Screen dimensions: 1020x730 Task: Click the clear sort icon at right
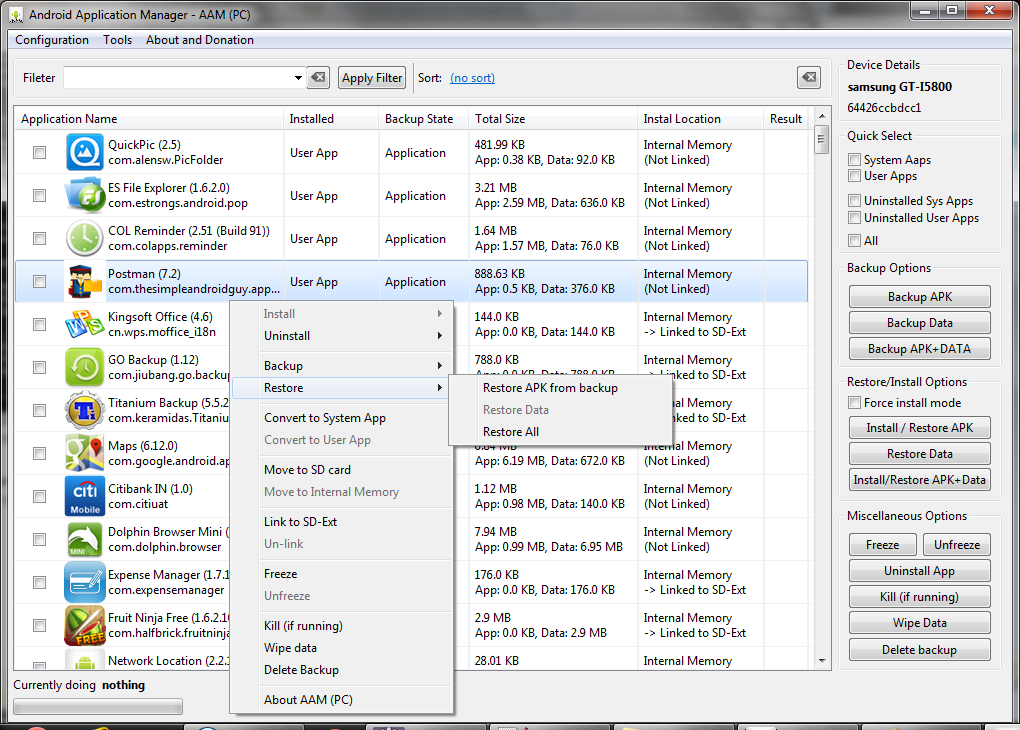point(809,78)
